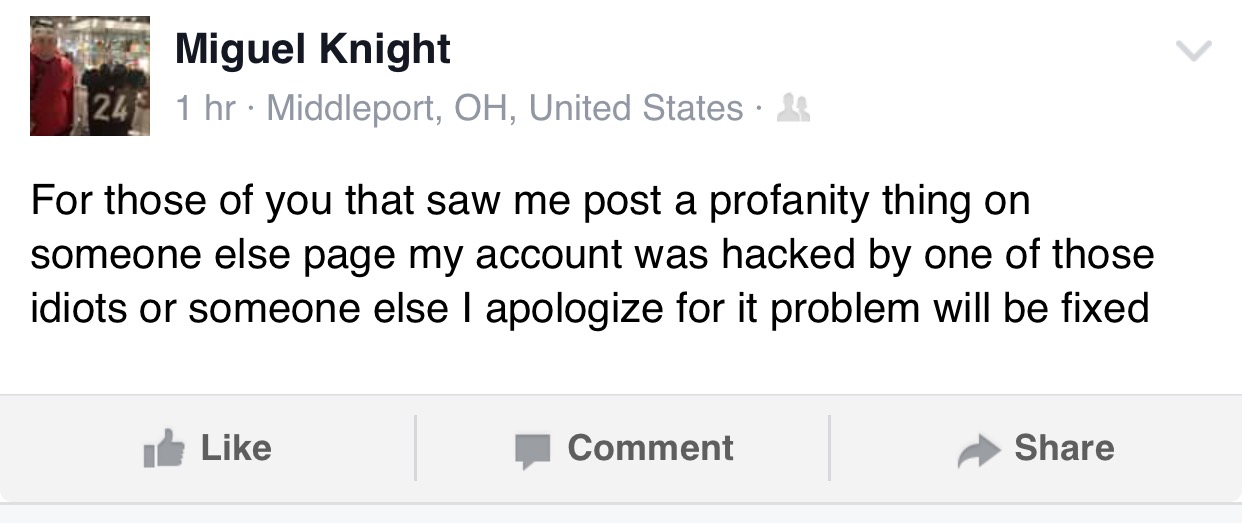The image size is (1242, 523).
Task: Click the Share arrow icon
Action: pyautogui.click(x=978, y=450)
